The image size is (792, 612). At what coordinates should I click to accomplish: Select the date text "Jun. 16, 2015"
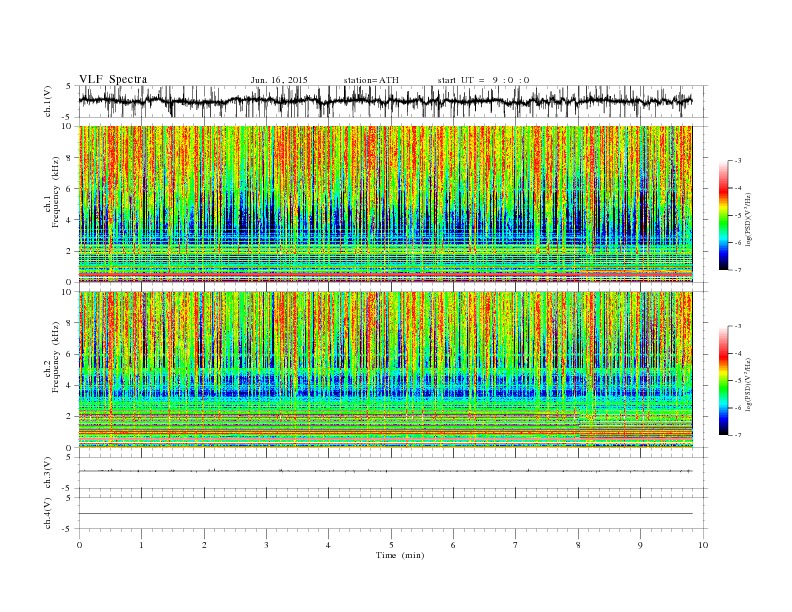pos(279,80)
